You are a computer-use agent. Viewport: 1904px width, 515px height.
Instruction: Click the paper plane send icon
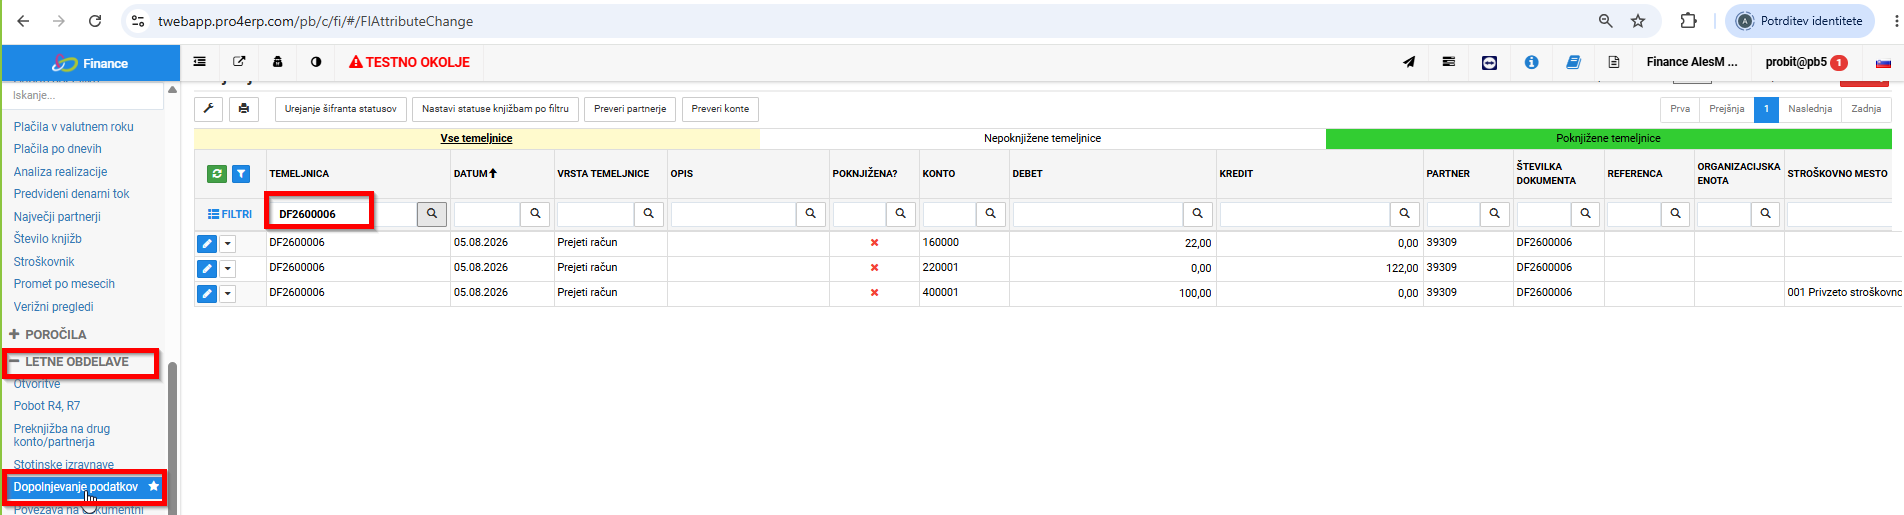[1409, 62]
